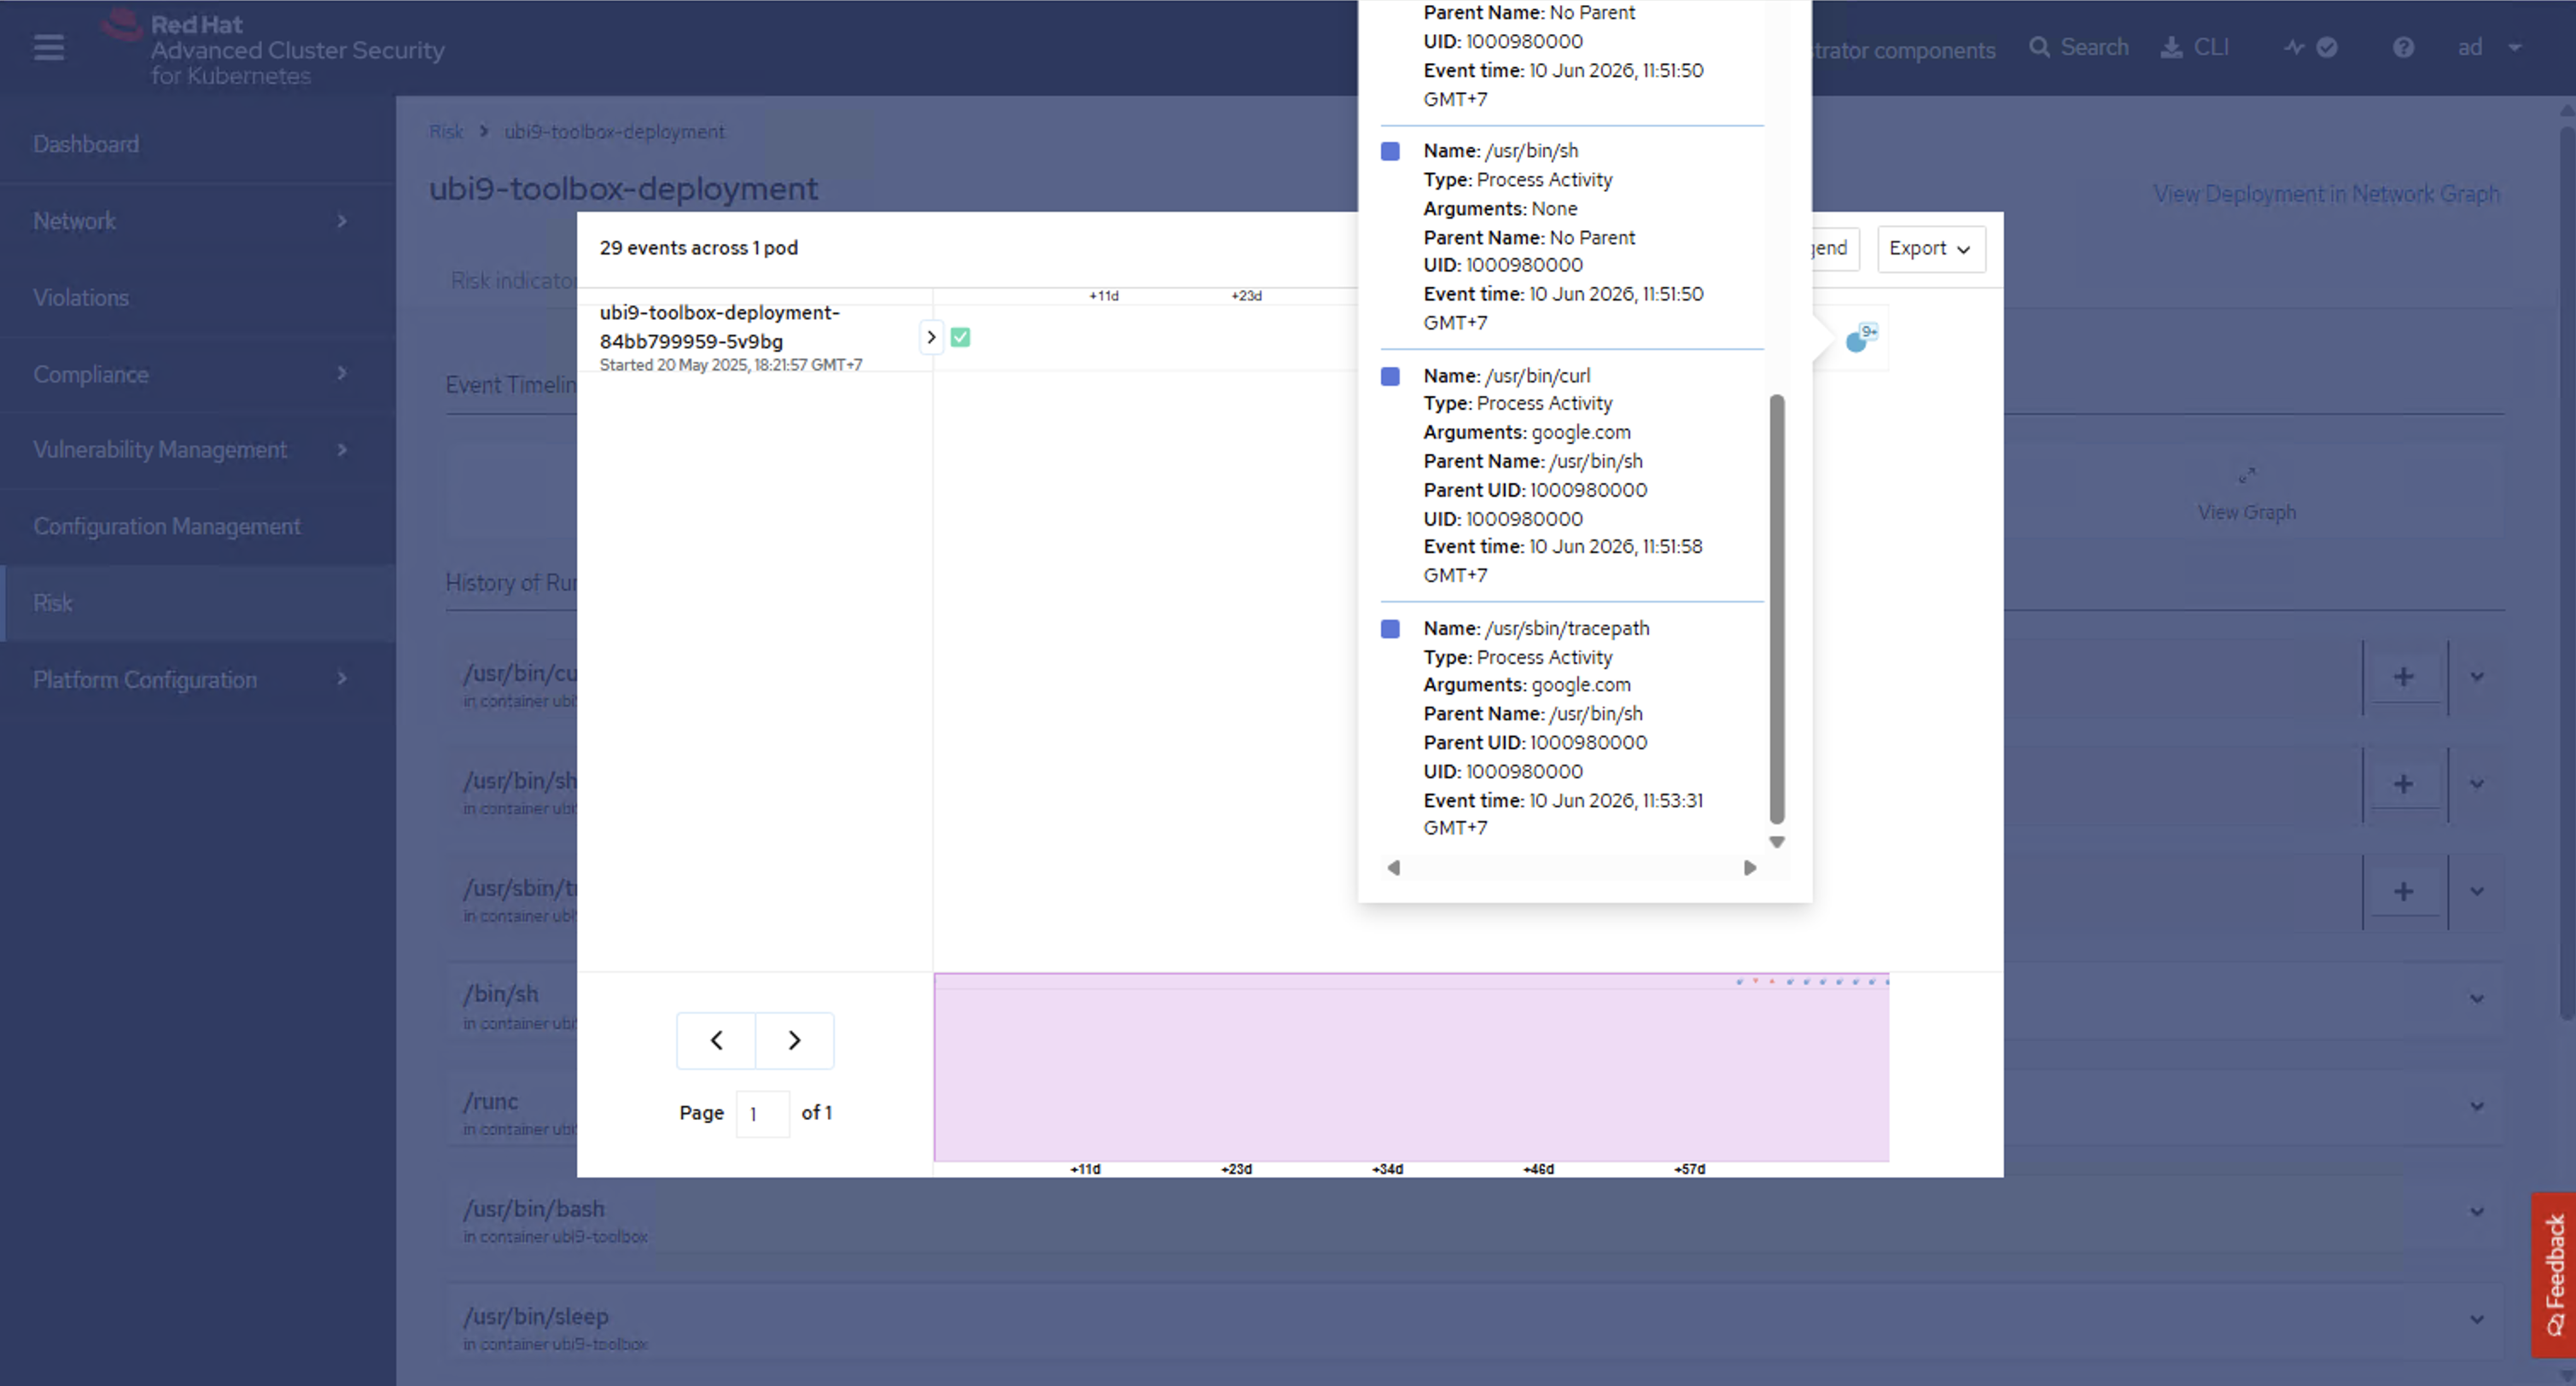Click 'Name: /usr/sbin/tracepath' tooltip line
The height and width of the screenshot is (1386, 2576).
pyautogui.click(x=1536, y=629)
